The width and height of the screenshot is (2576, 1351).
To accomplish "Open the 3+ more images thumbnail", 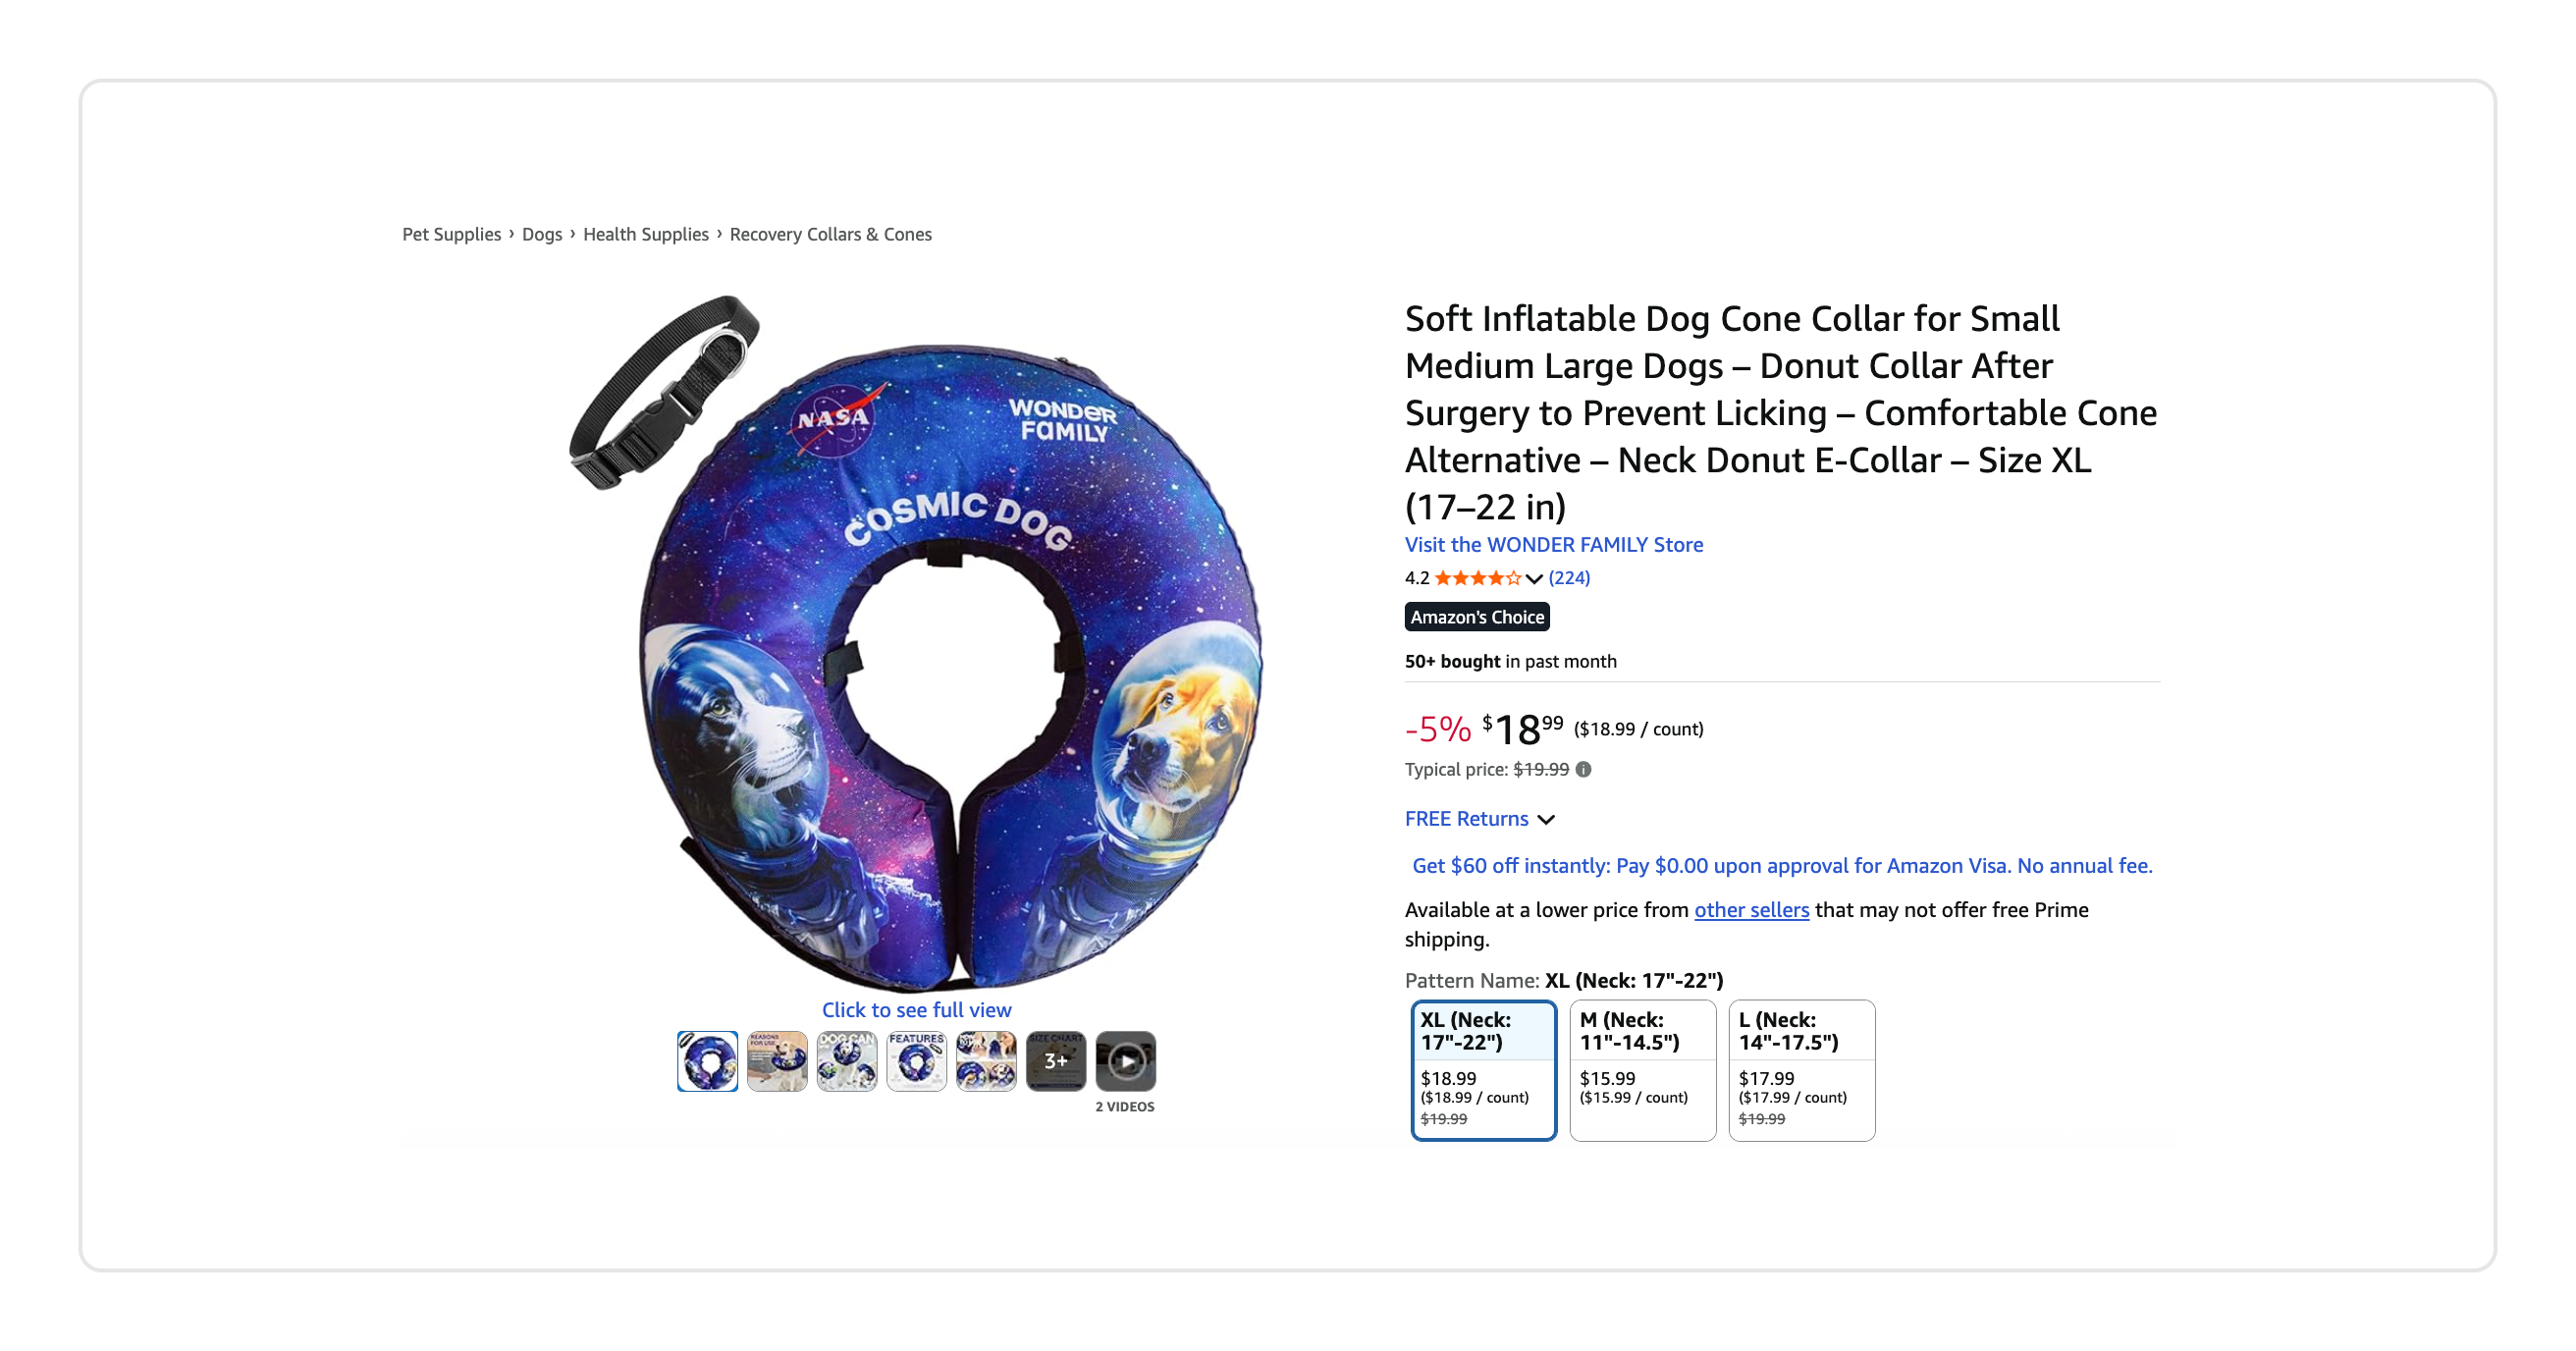I will 1055,1061.
